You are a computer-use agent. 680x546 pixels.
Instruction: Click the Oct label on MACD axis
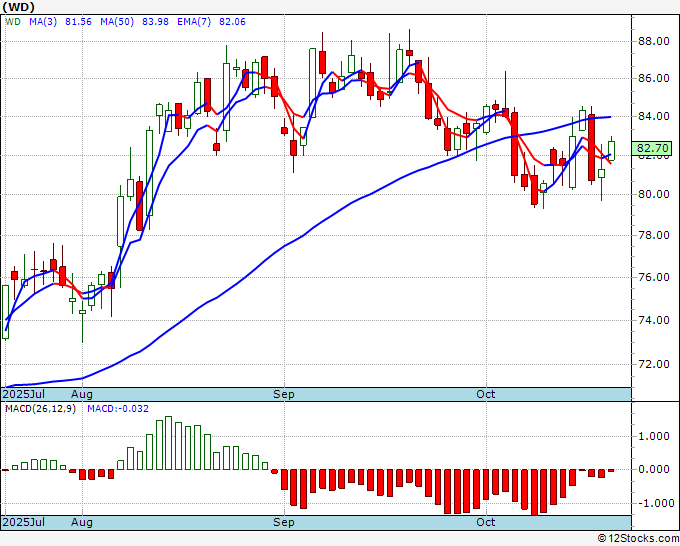[x=486, y=522]
